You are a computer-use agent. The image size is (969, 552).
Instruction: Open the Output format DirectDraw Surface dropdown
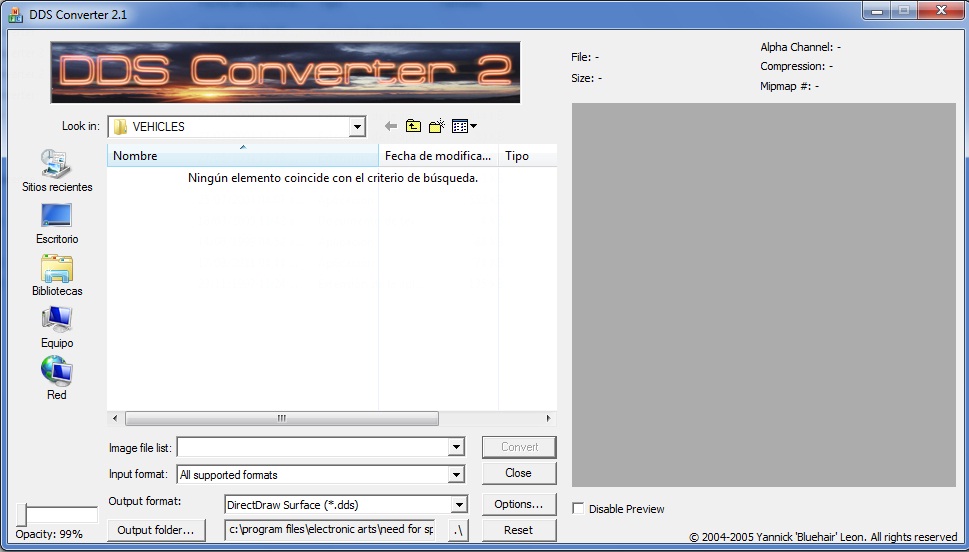[459, 505]
